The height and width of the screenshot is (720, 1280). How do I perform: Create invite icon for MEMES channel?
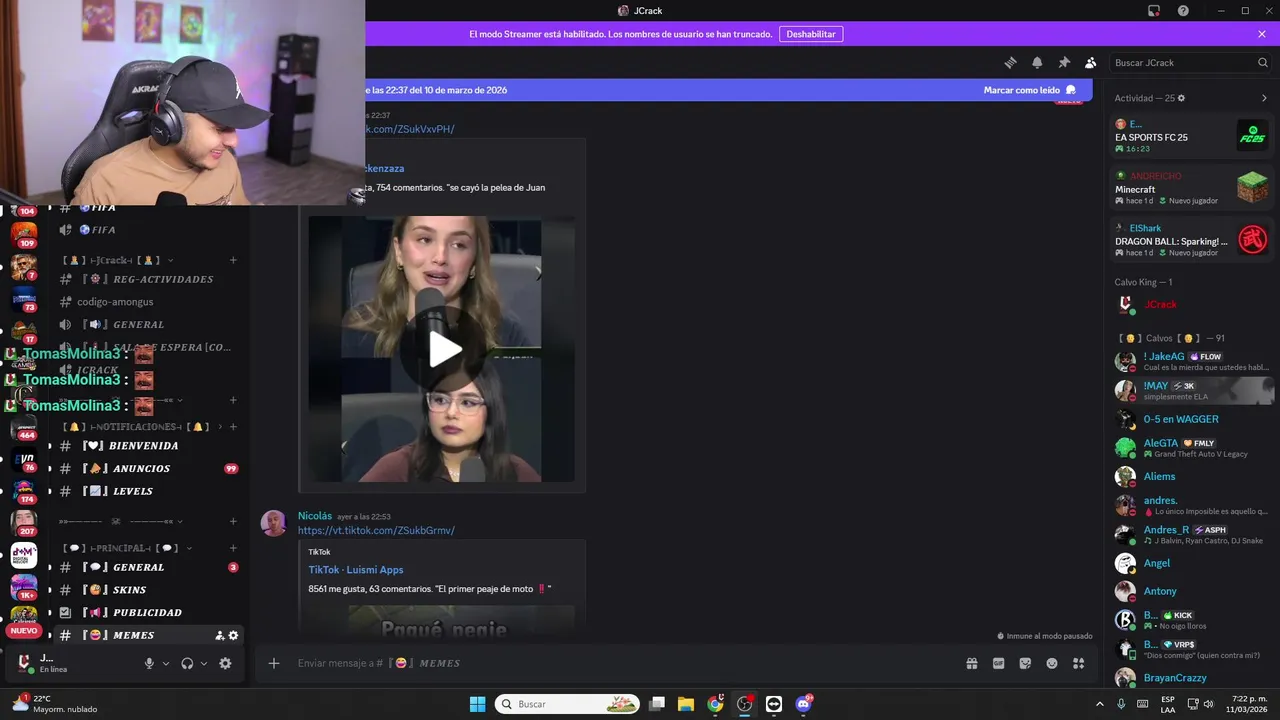219,635
